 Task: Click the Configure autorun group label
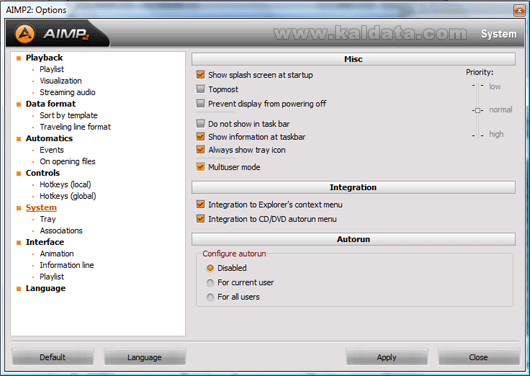pos(234,254)
